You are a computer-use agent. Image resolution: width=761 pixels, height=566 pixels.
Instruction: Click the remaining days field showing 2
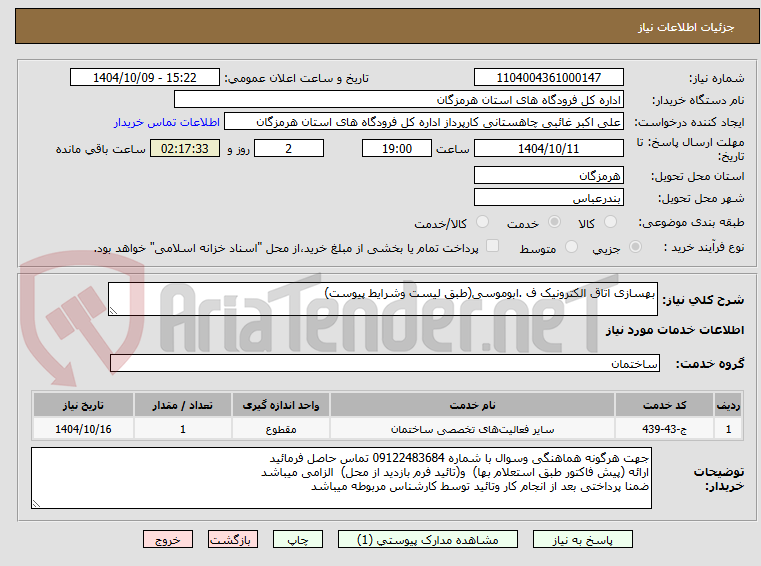(289, 149)
